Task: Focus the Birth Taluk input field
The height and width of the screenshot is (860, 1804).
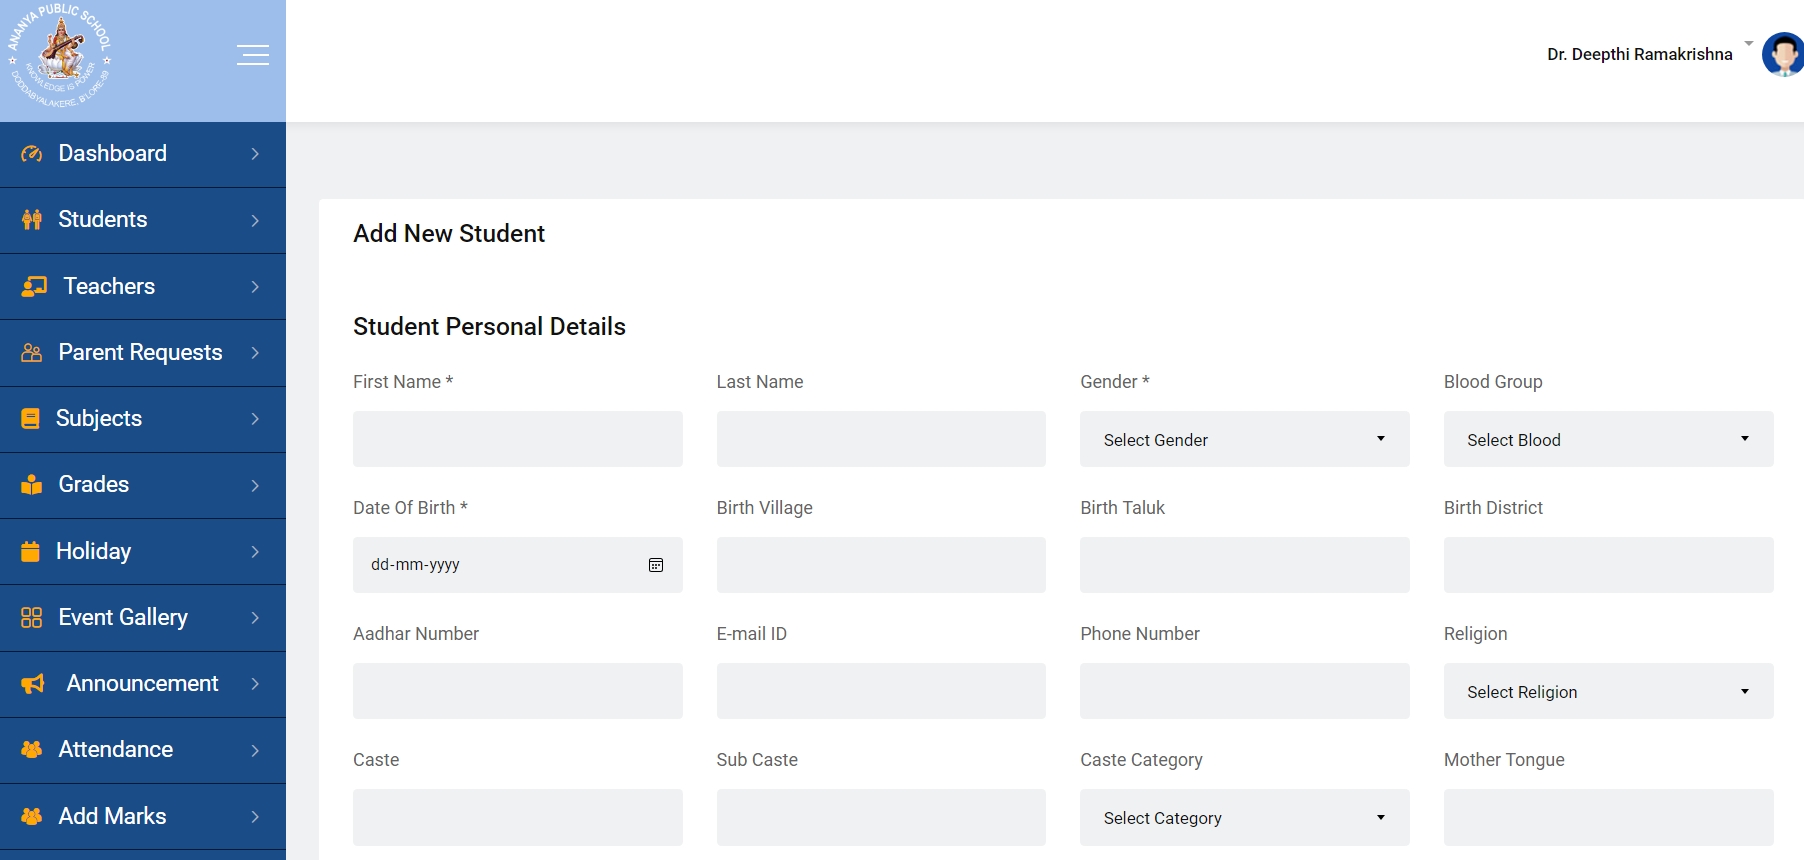Action: click(x=1244, y=565)
